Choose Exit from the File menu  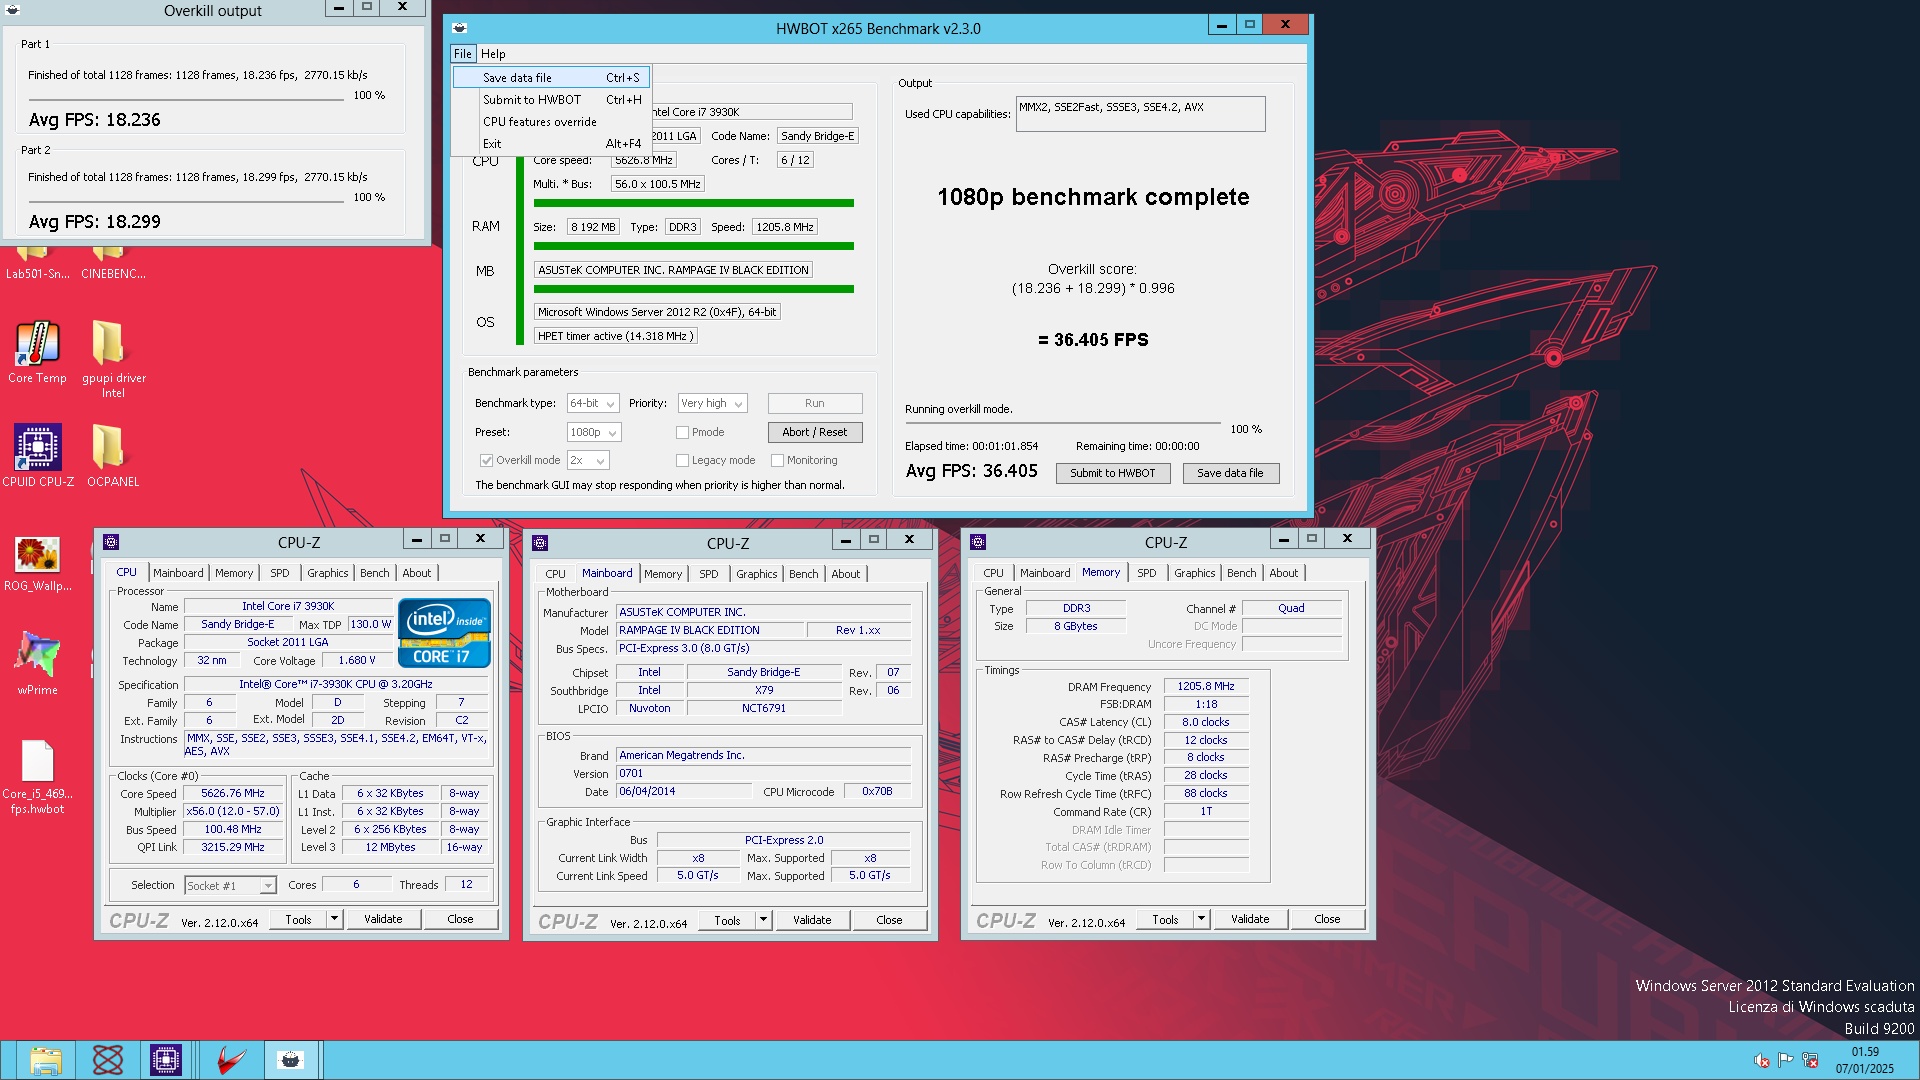551,144
